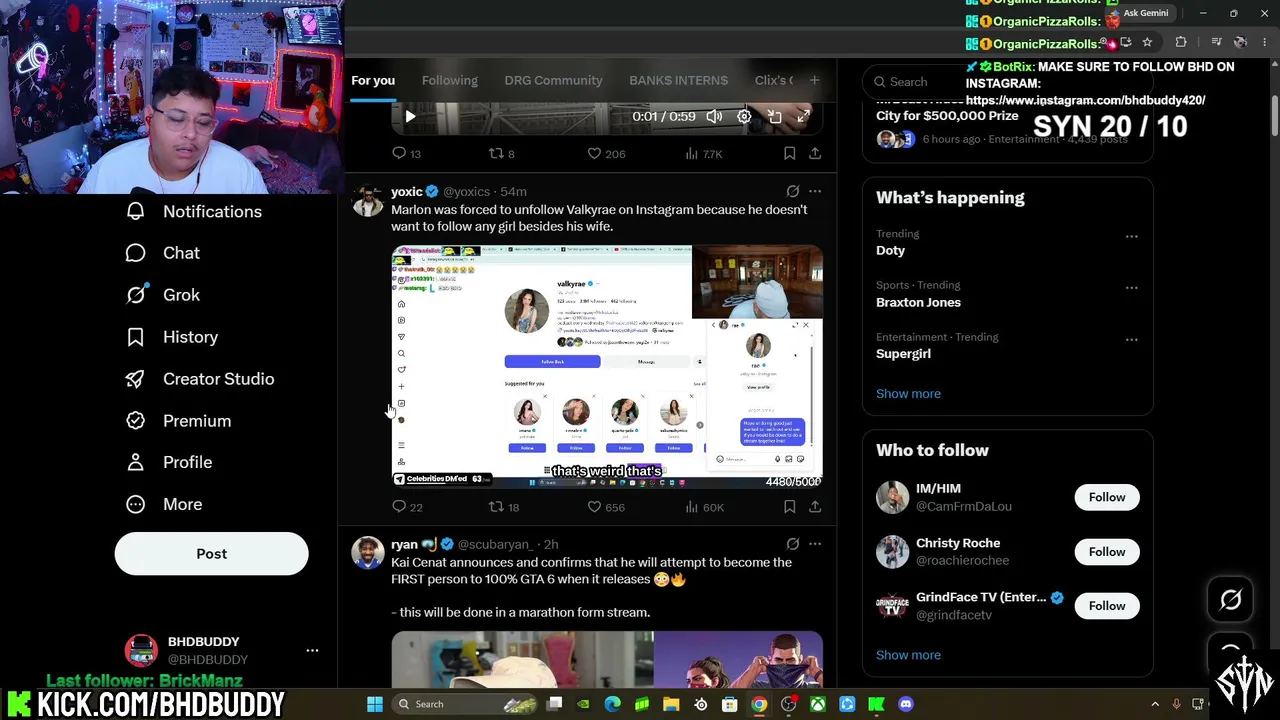Open the Grok floating button
1280x720 pixels.
[x=1231, y=600]
